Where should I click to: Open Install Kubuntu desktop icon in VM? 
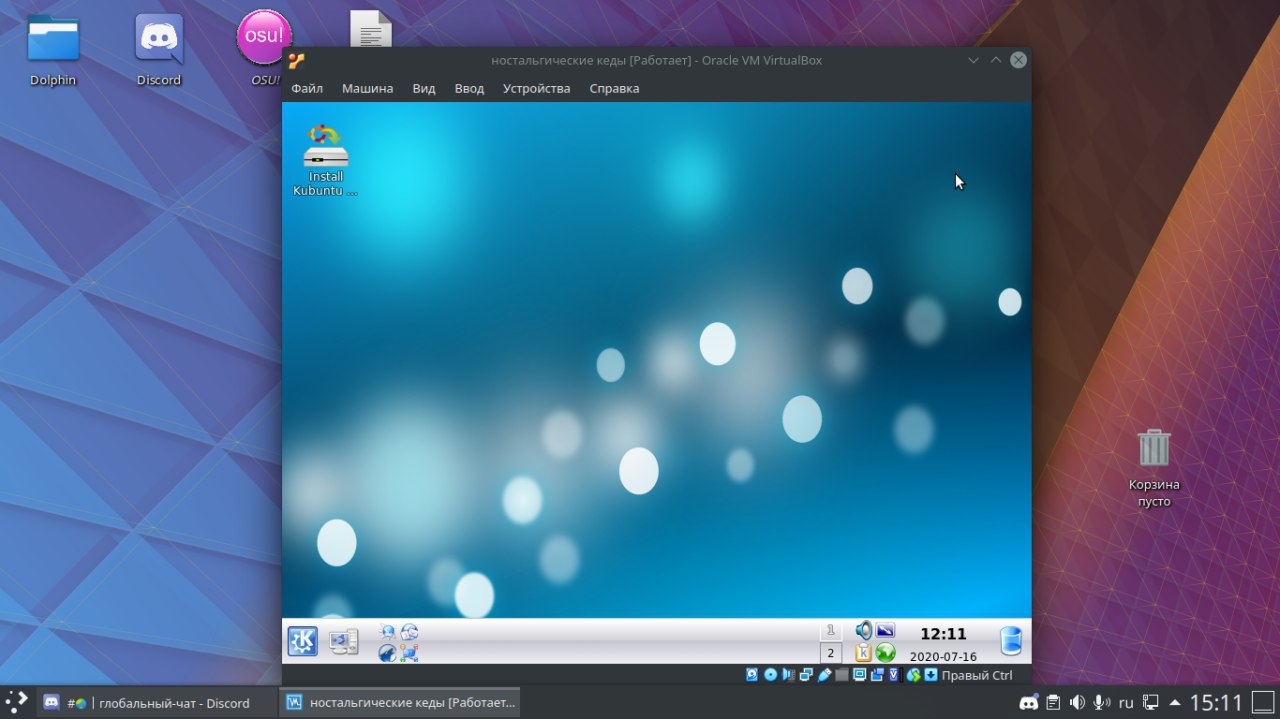(325, 160)
